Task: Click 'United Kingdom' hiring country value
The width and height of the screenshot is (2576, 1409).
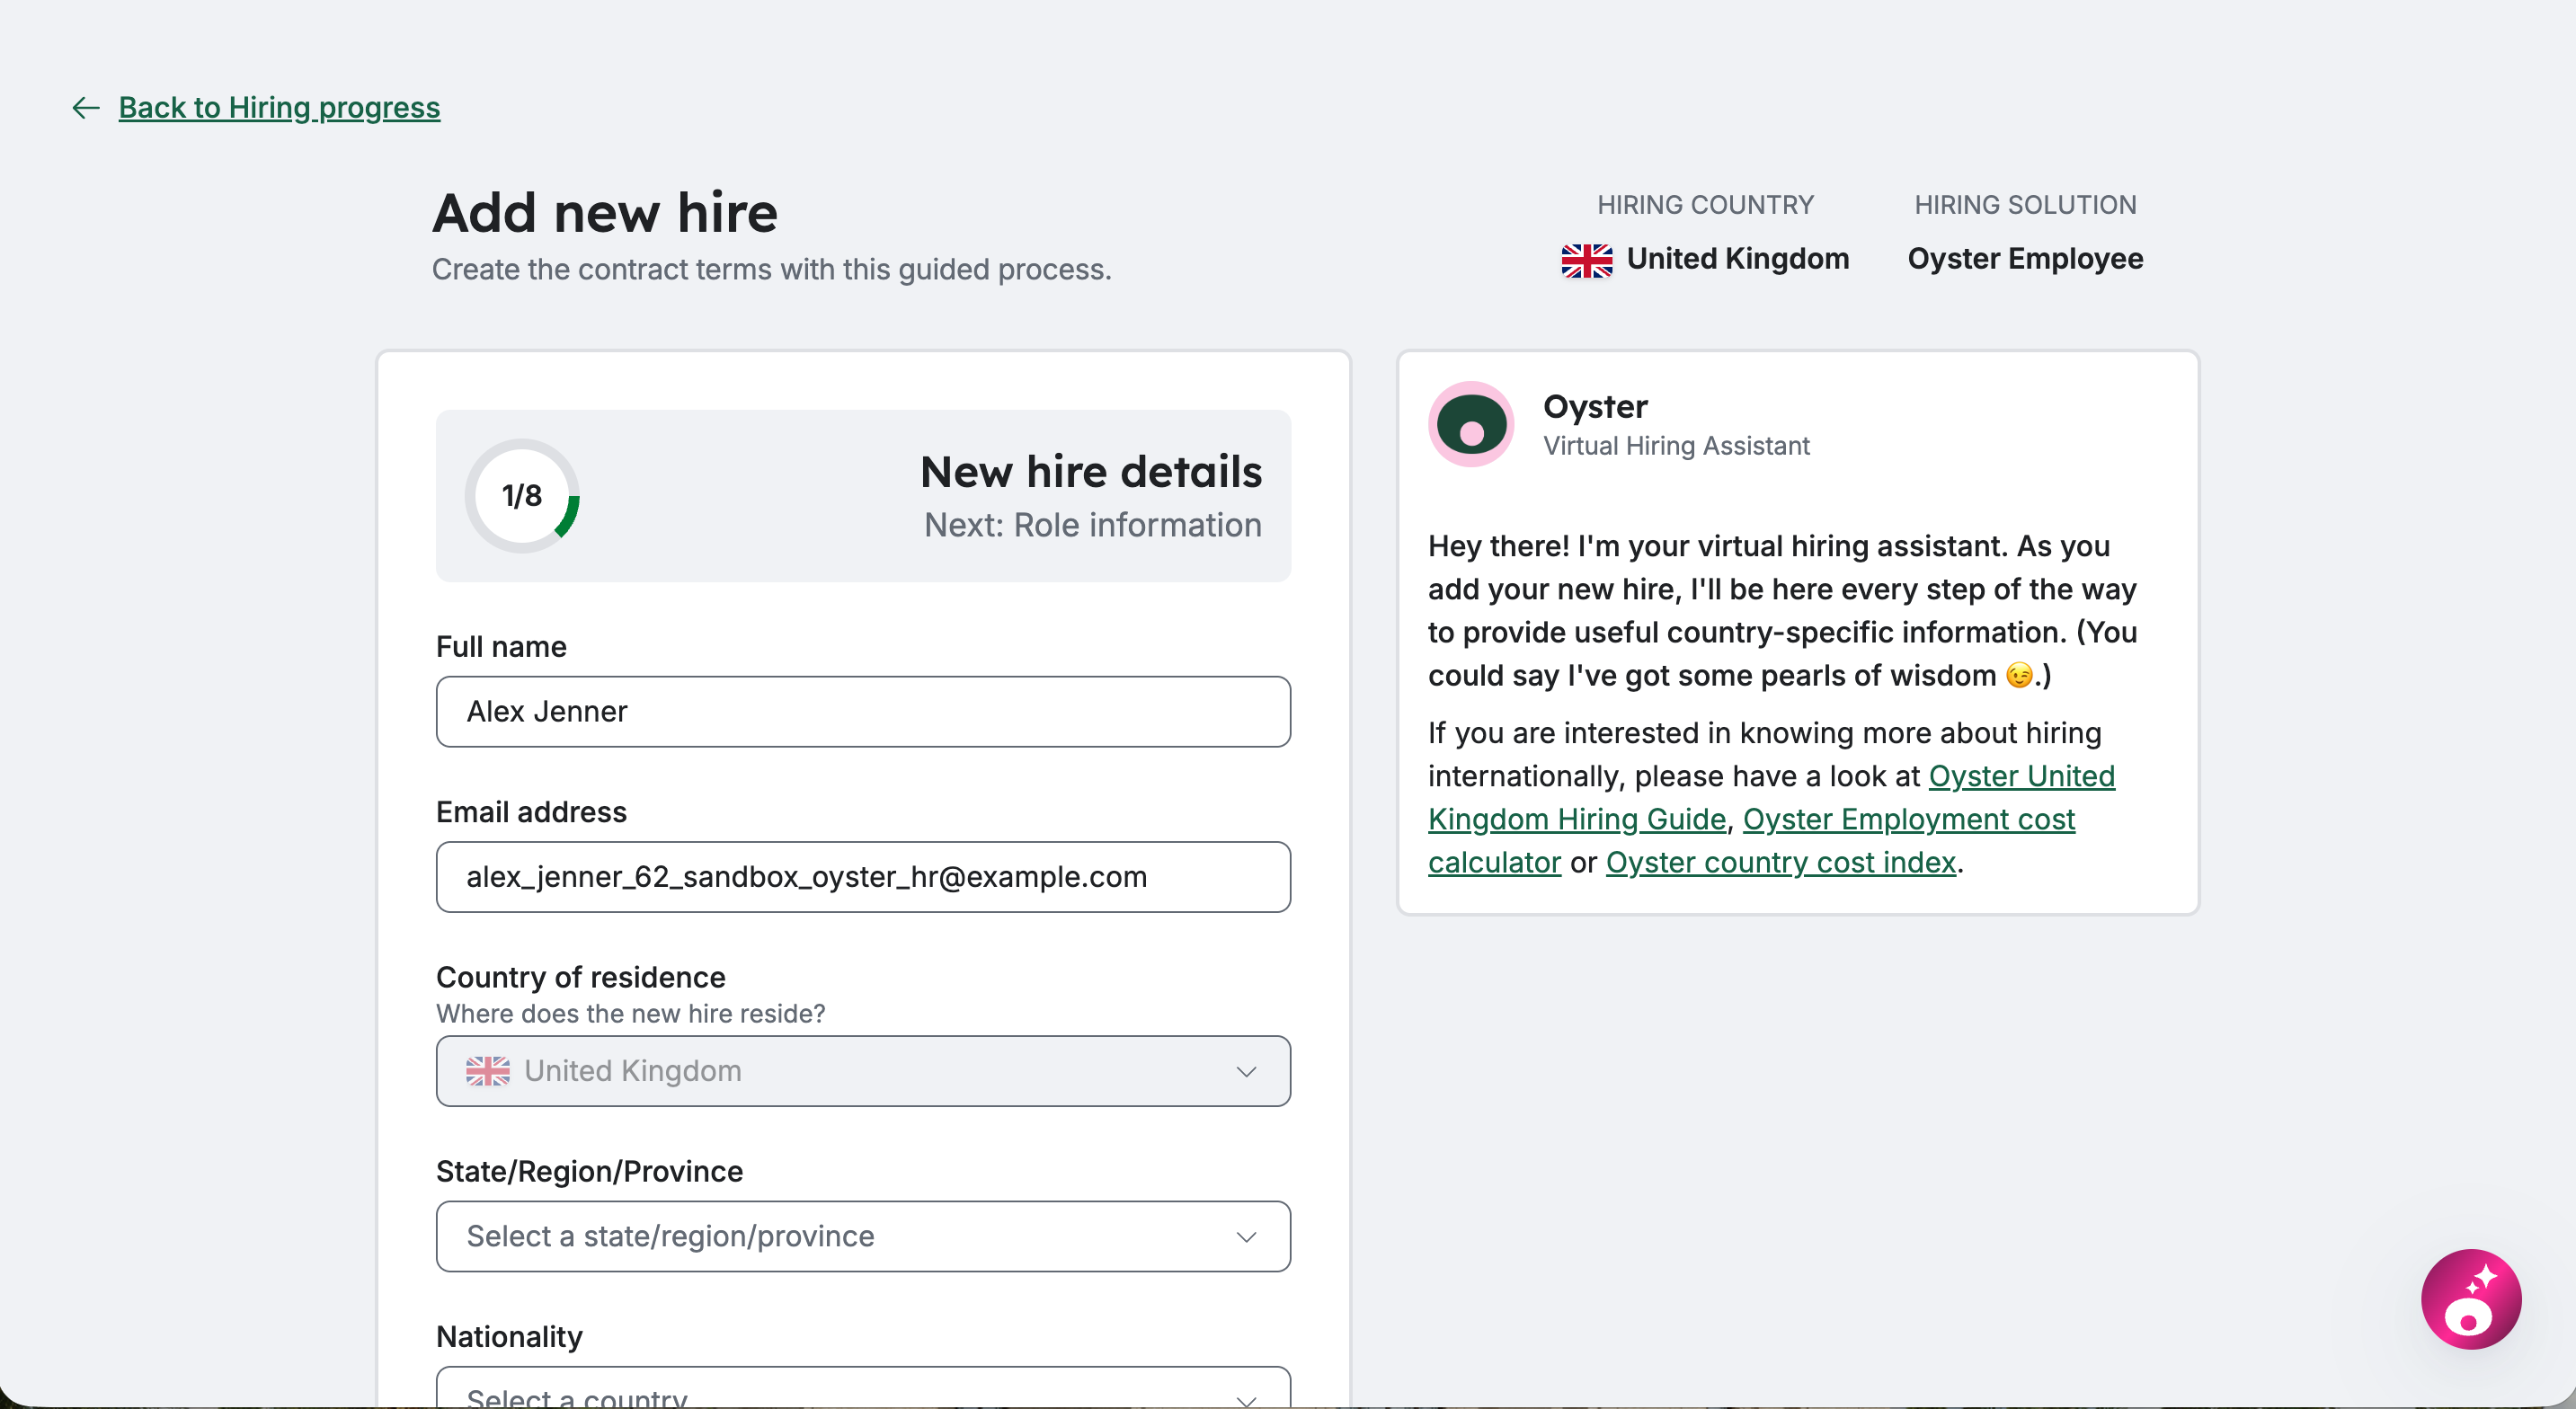Action: tap(1738, 259)
